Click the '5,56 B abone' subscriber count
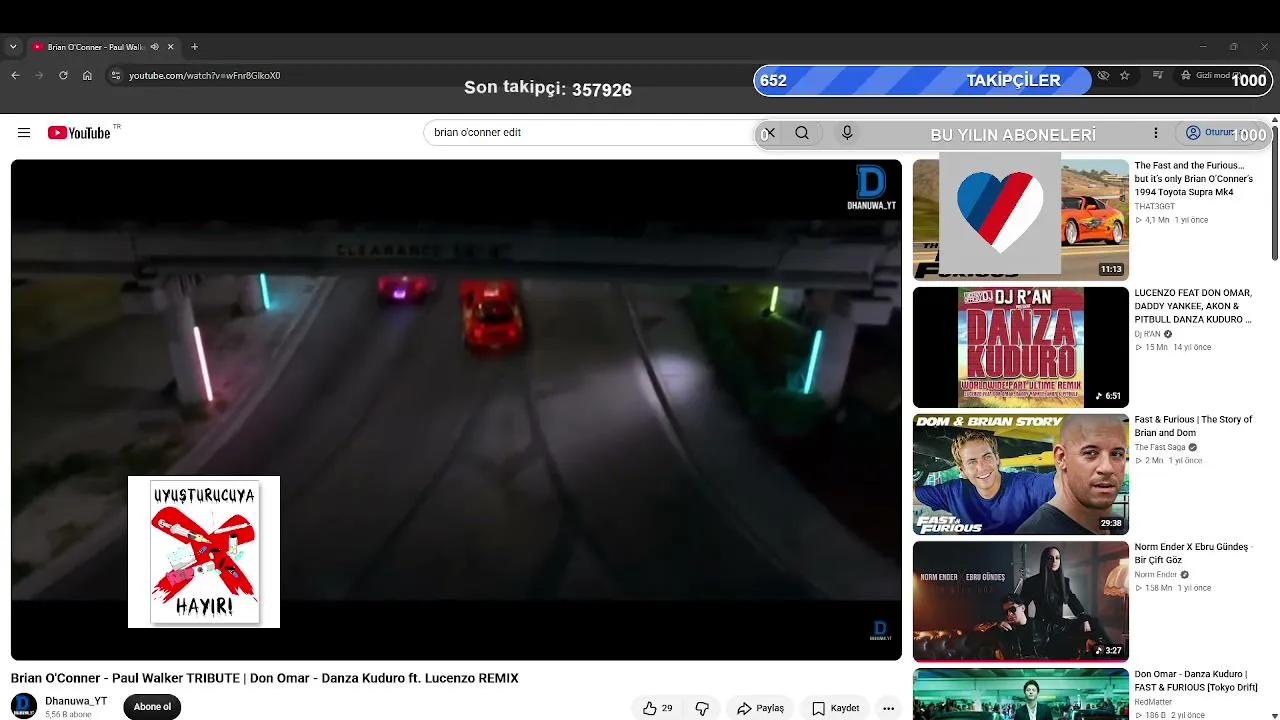Viewport: 1280px width, 720px height. click(68, 715)
